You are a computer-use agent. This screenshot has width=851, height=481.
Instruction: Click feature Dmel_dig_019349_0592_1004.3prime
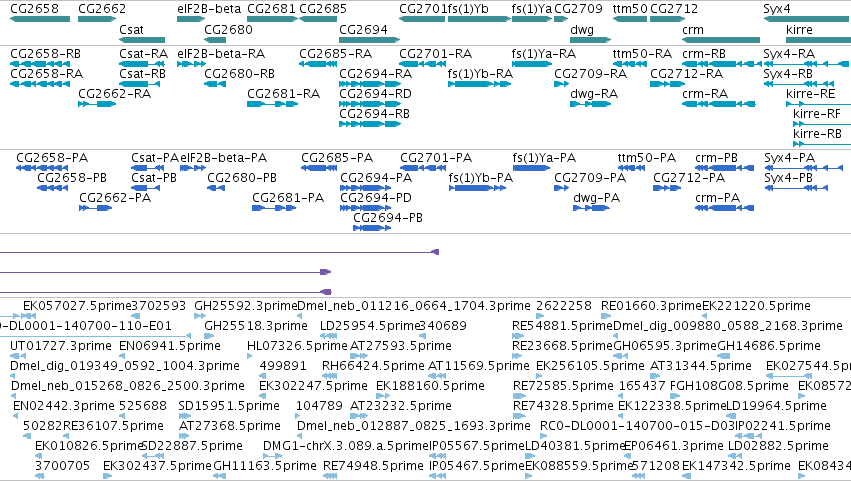point(125,366)
